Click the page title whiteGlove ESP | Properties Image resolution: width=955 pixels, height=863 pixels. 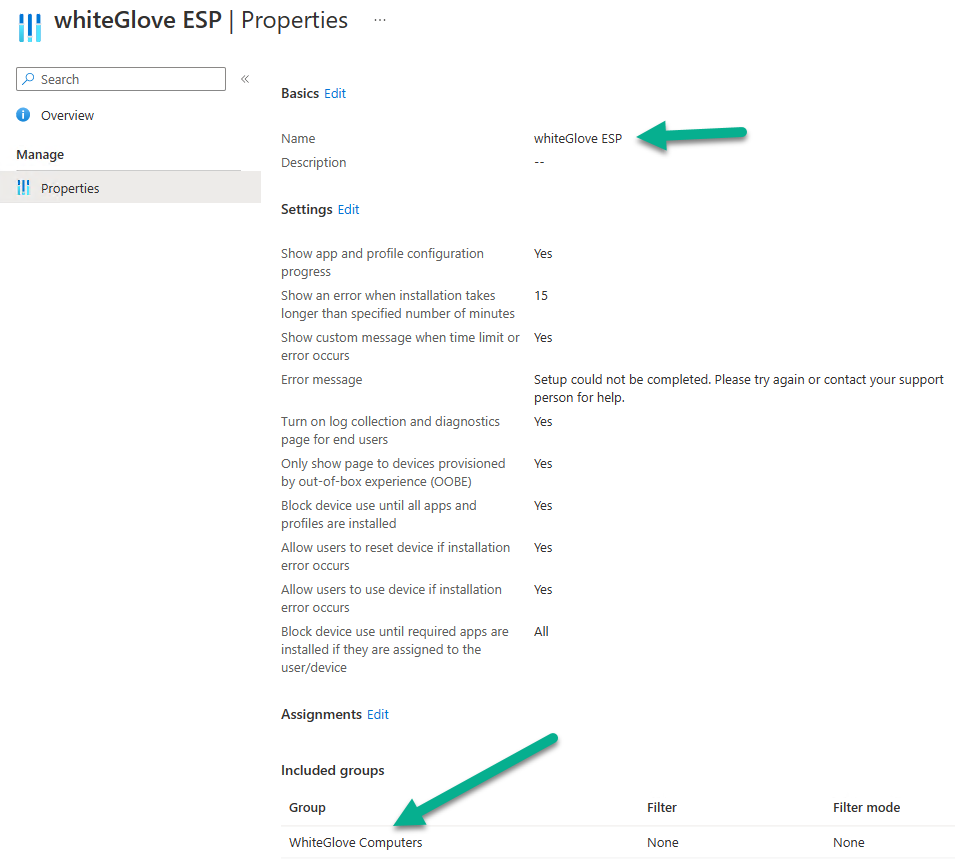tap(201, 21)
